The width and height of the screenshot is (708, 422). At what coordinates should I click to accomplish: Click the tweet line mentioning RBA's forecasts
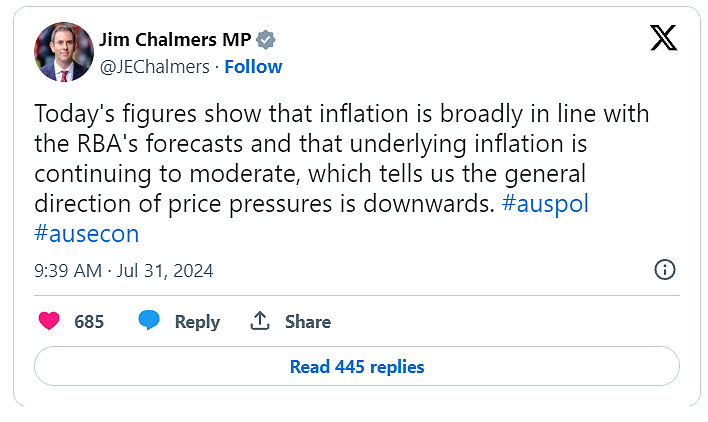(311, 144)
